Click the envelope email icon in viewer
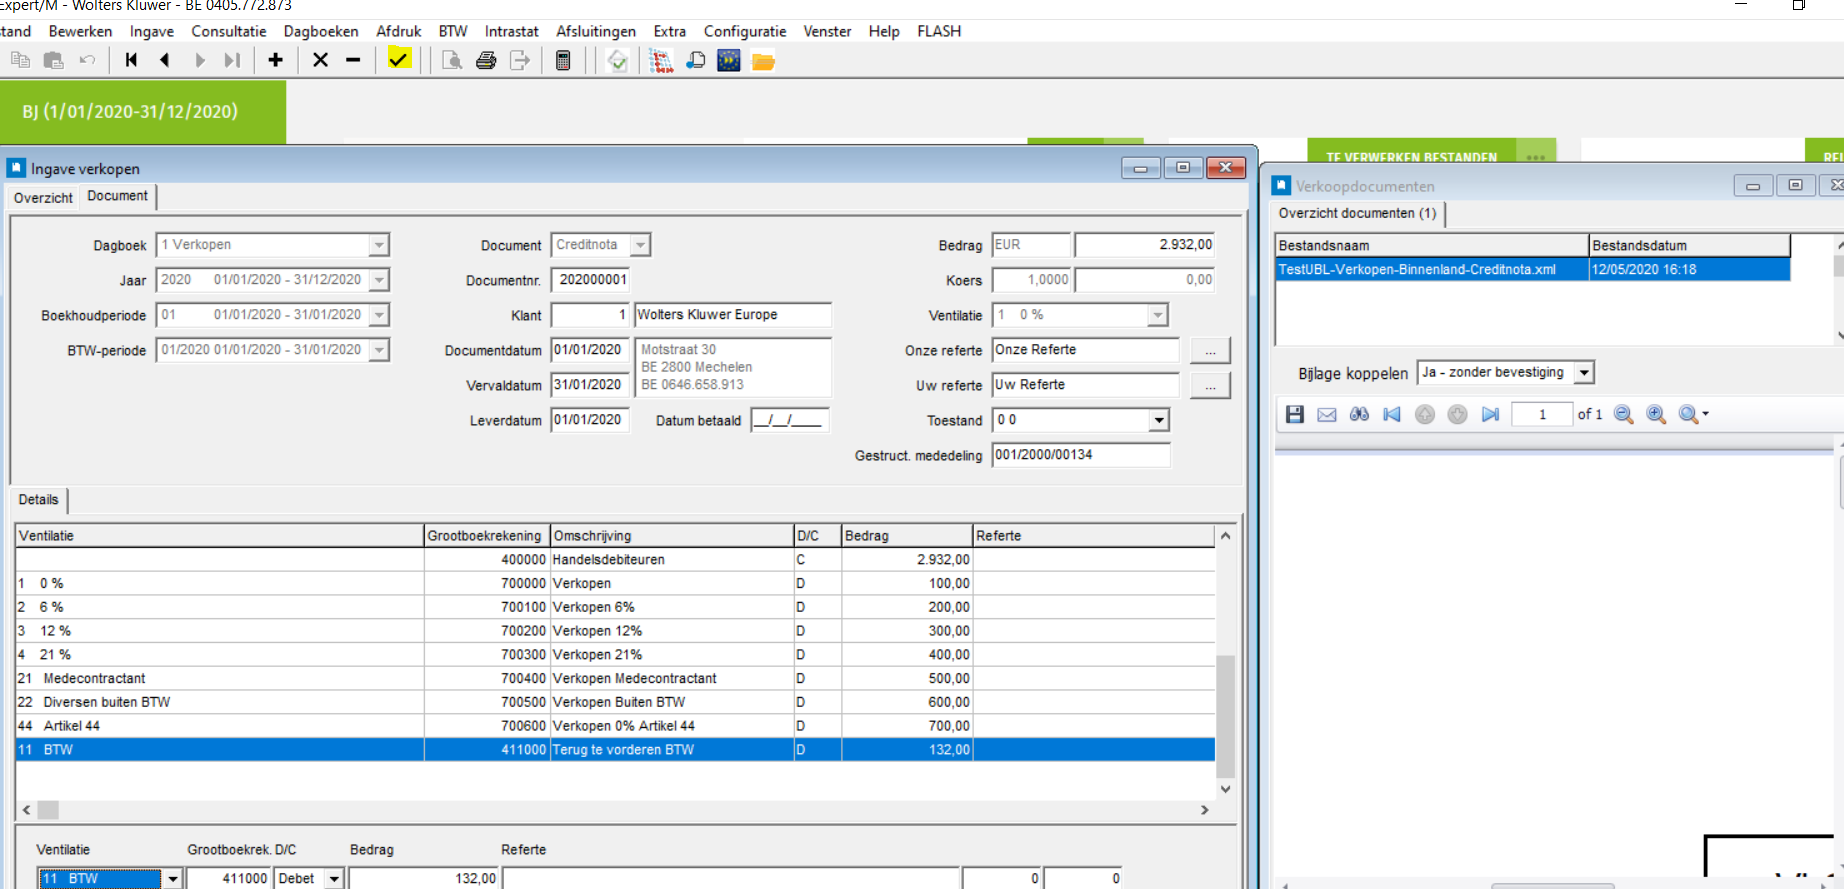 pyautogui.click(x=1327, y=414)
